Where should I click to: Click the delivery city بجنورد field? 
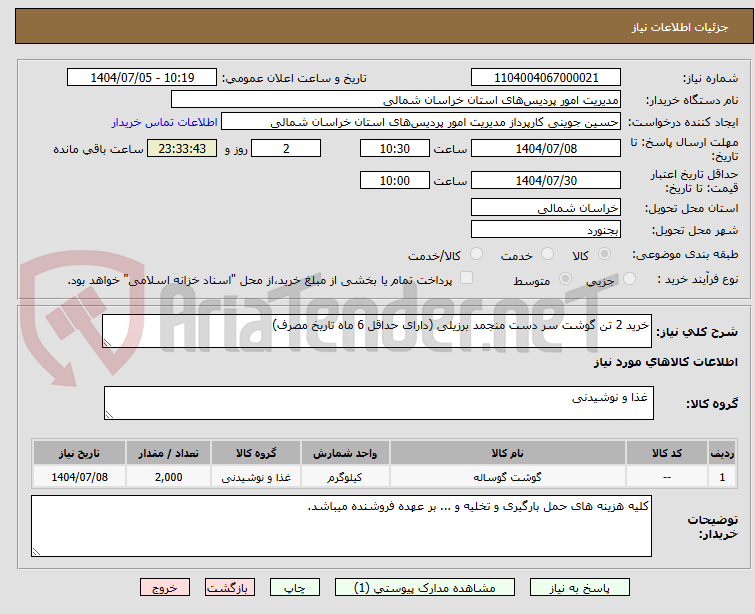(546, 230)
